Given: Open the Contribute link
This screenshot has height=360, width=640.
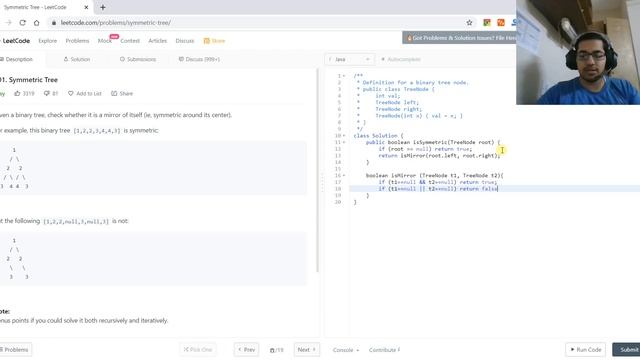Looking at the screenshot, I should pos(384,350).
